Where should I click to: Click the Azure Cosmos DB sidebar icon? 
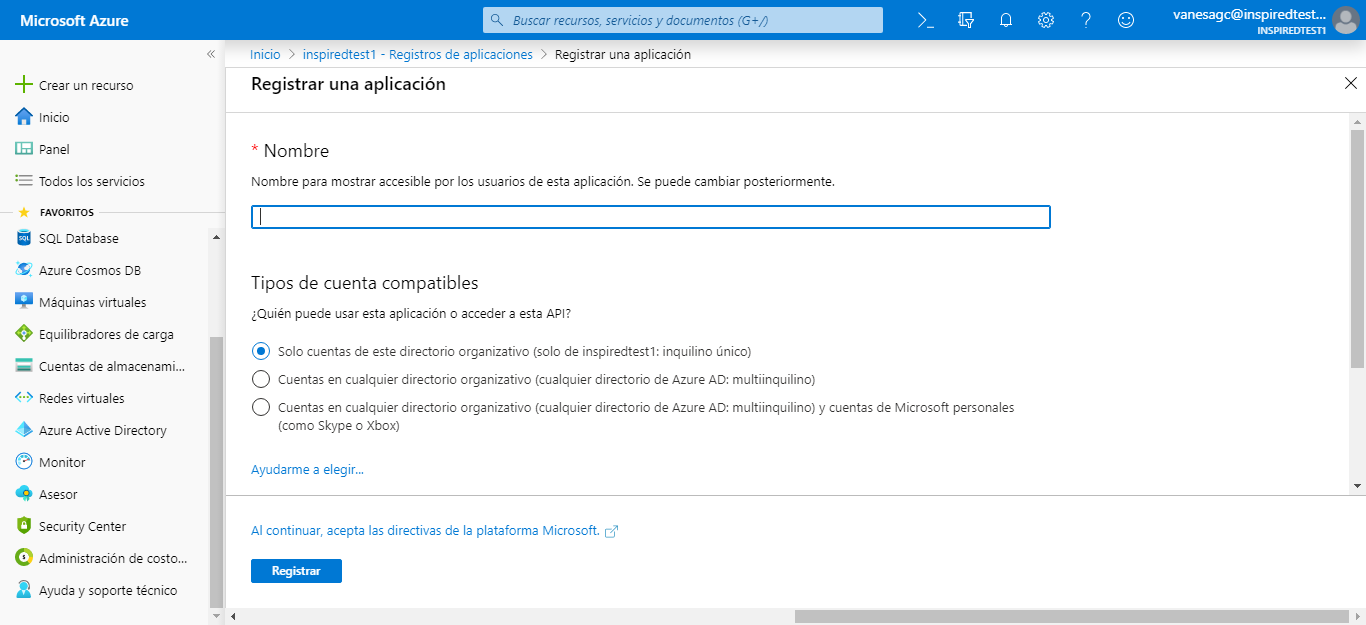(24, 270)
